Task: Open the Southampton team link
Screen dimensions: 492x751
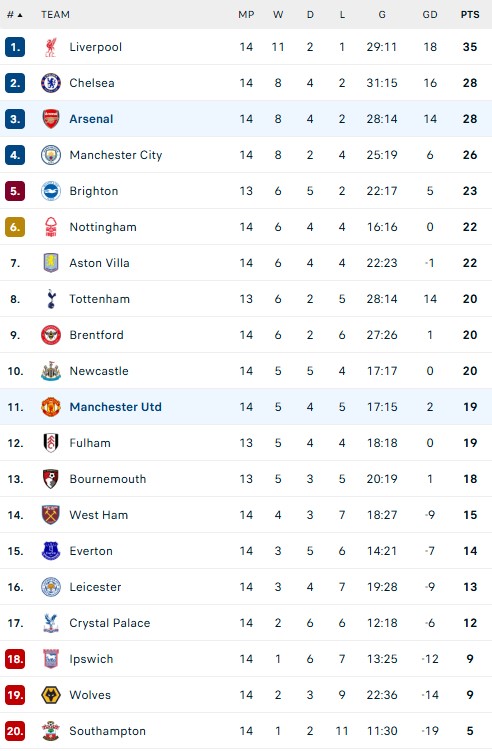Action: tap(107, 731)
